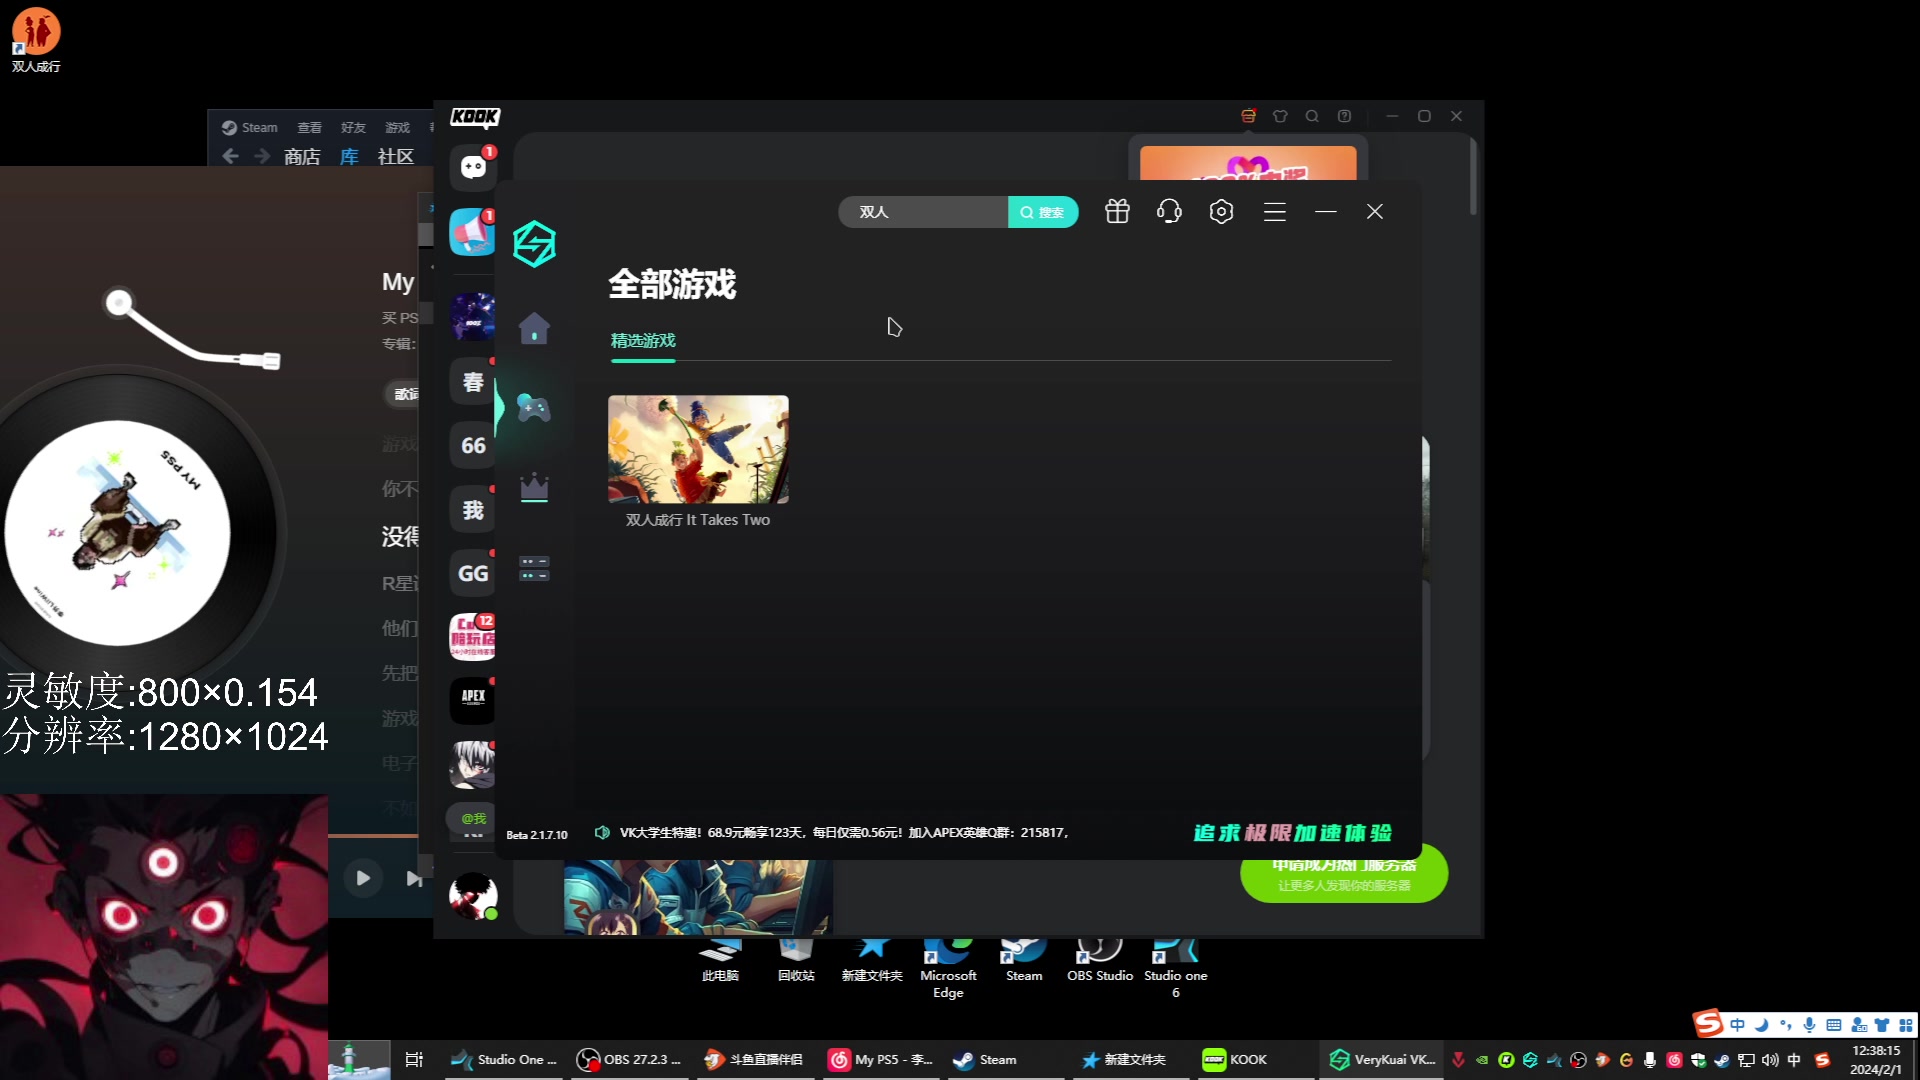Open the 好友 menu in Steam window
The height and width of the screenshot is (1080, 1920).
coord(353,127)
